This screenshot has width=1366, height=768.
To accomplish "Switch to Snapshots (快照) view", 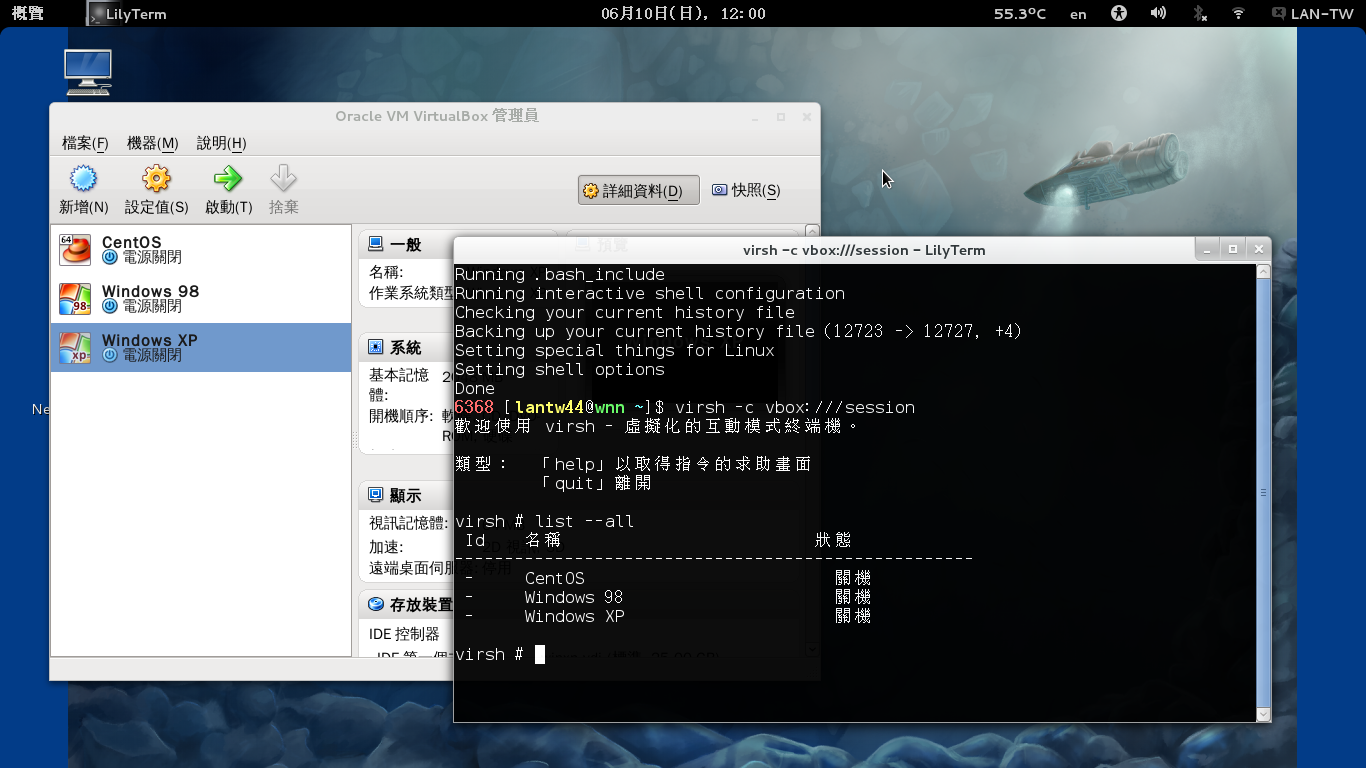I will point(746,190).
